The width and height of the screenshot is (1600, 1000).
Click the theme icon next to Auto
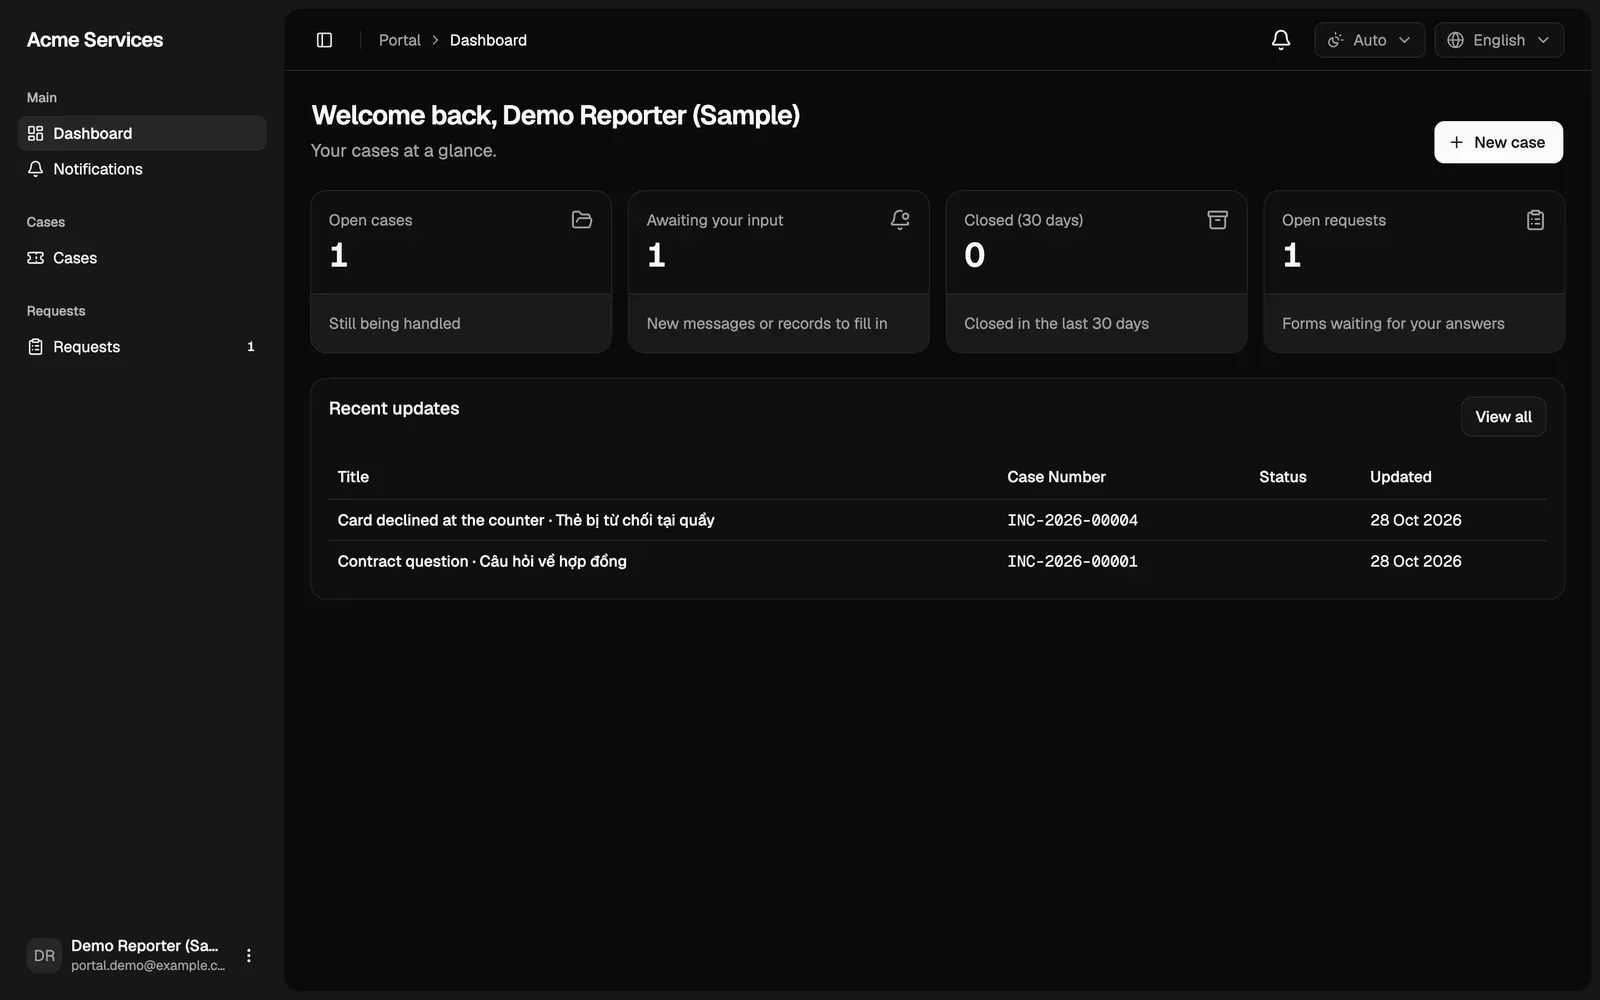click(1336, 40)
